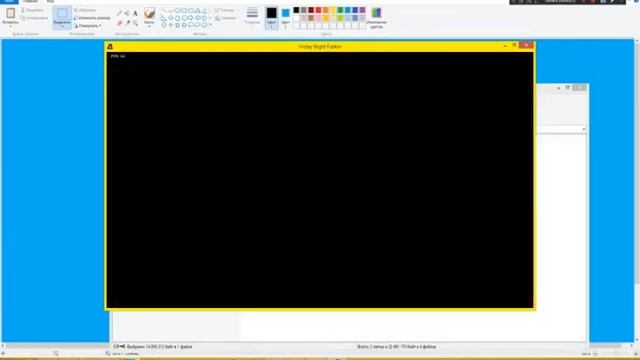Screen dimensions: 640x360
Task: Select the Eraser tool
Action: click(x=120, y=23)
